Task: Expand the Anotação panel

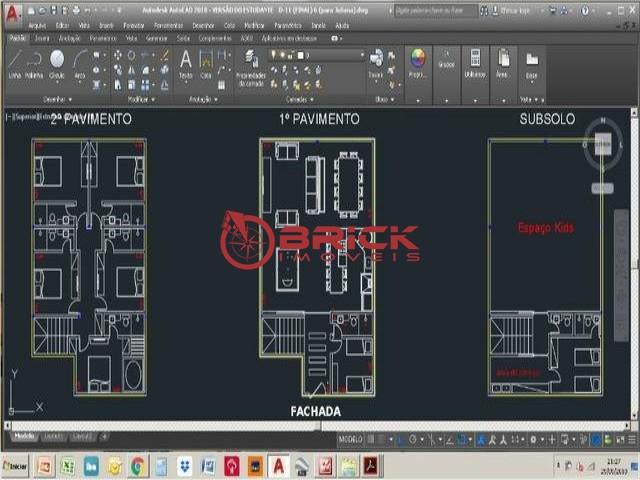Action: click(203, 99)
